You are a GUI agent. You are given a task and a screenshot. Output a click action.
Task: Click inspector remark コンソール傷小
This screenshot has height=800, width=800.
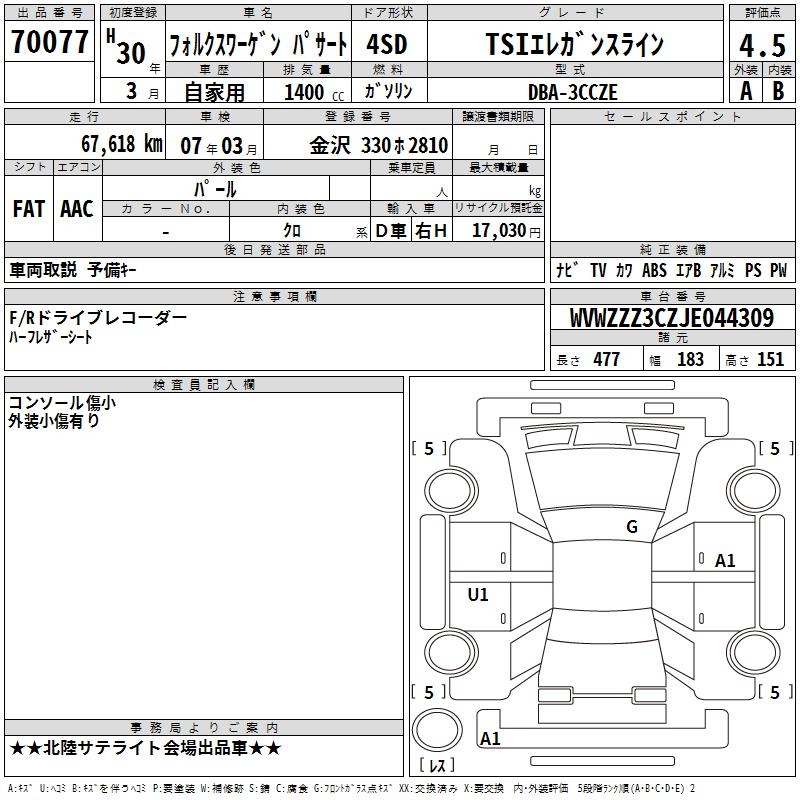tap(62, 403)
